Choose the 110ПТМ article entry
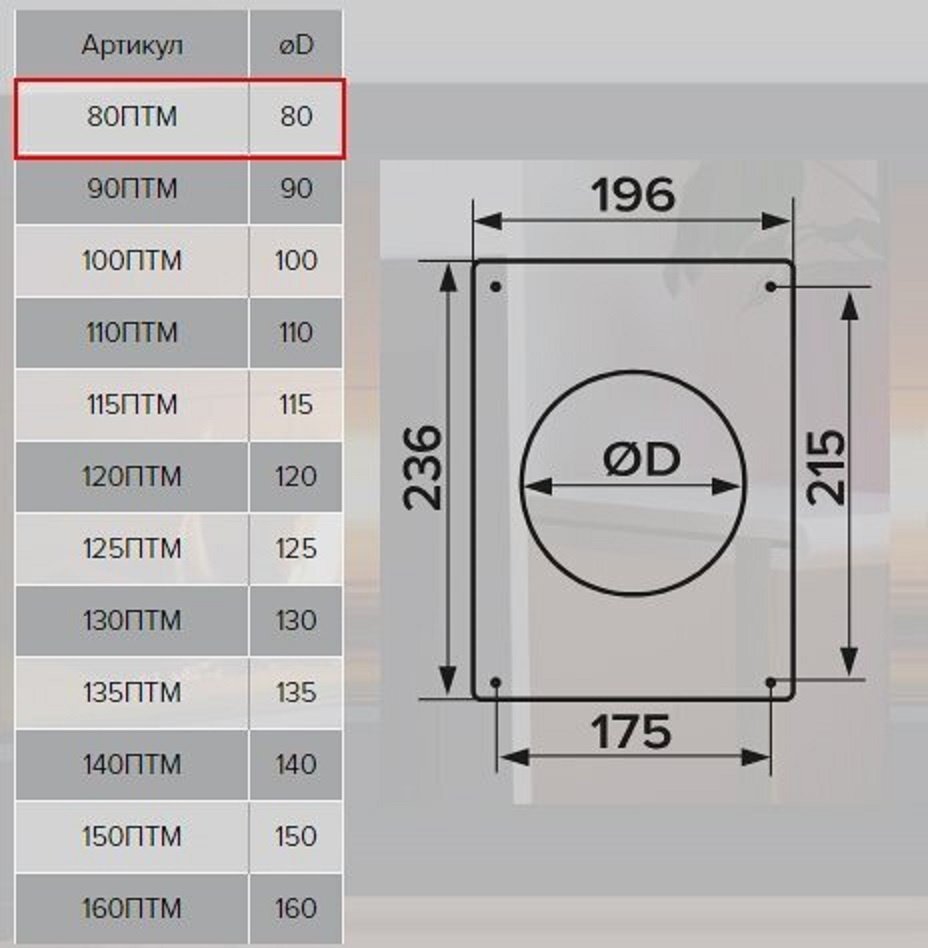This screenshot has height=948, width=928. pyautogui.click(x=132, y=333)
